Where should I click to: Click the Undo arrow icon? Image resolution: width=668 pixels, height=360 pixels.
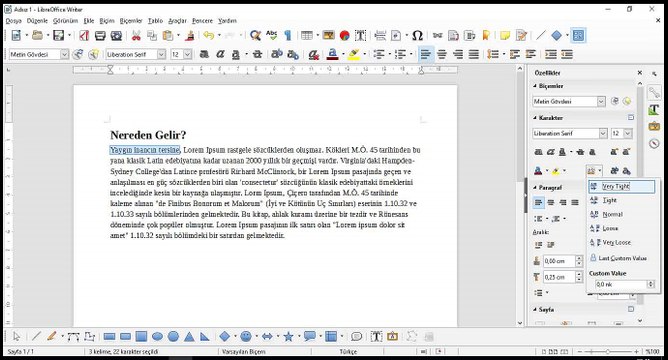click(208, 35)
